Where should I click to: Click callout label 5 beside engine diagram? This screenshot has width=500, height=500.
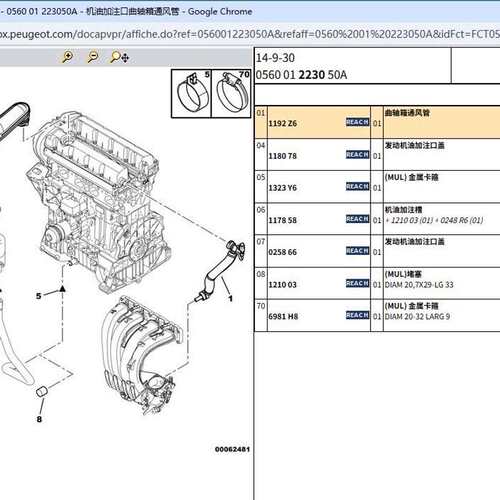39,296
